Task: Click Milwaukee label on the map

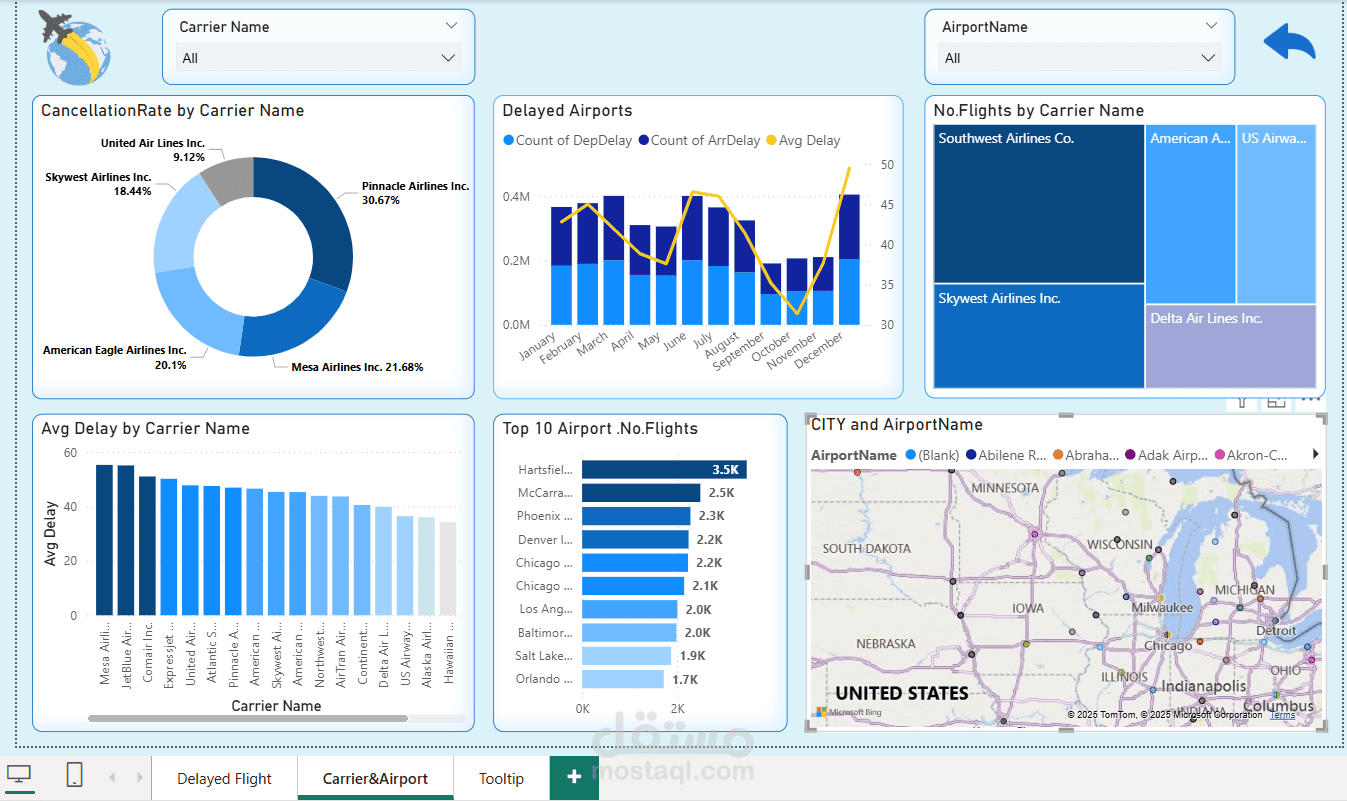Action: [1162, 607]
